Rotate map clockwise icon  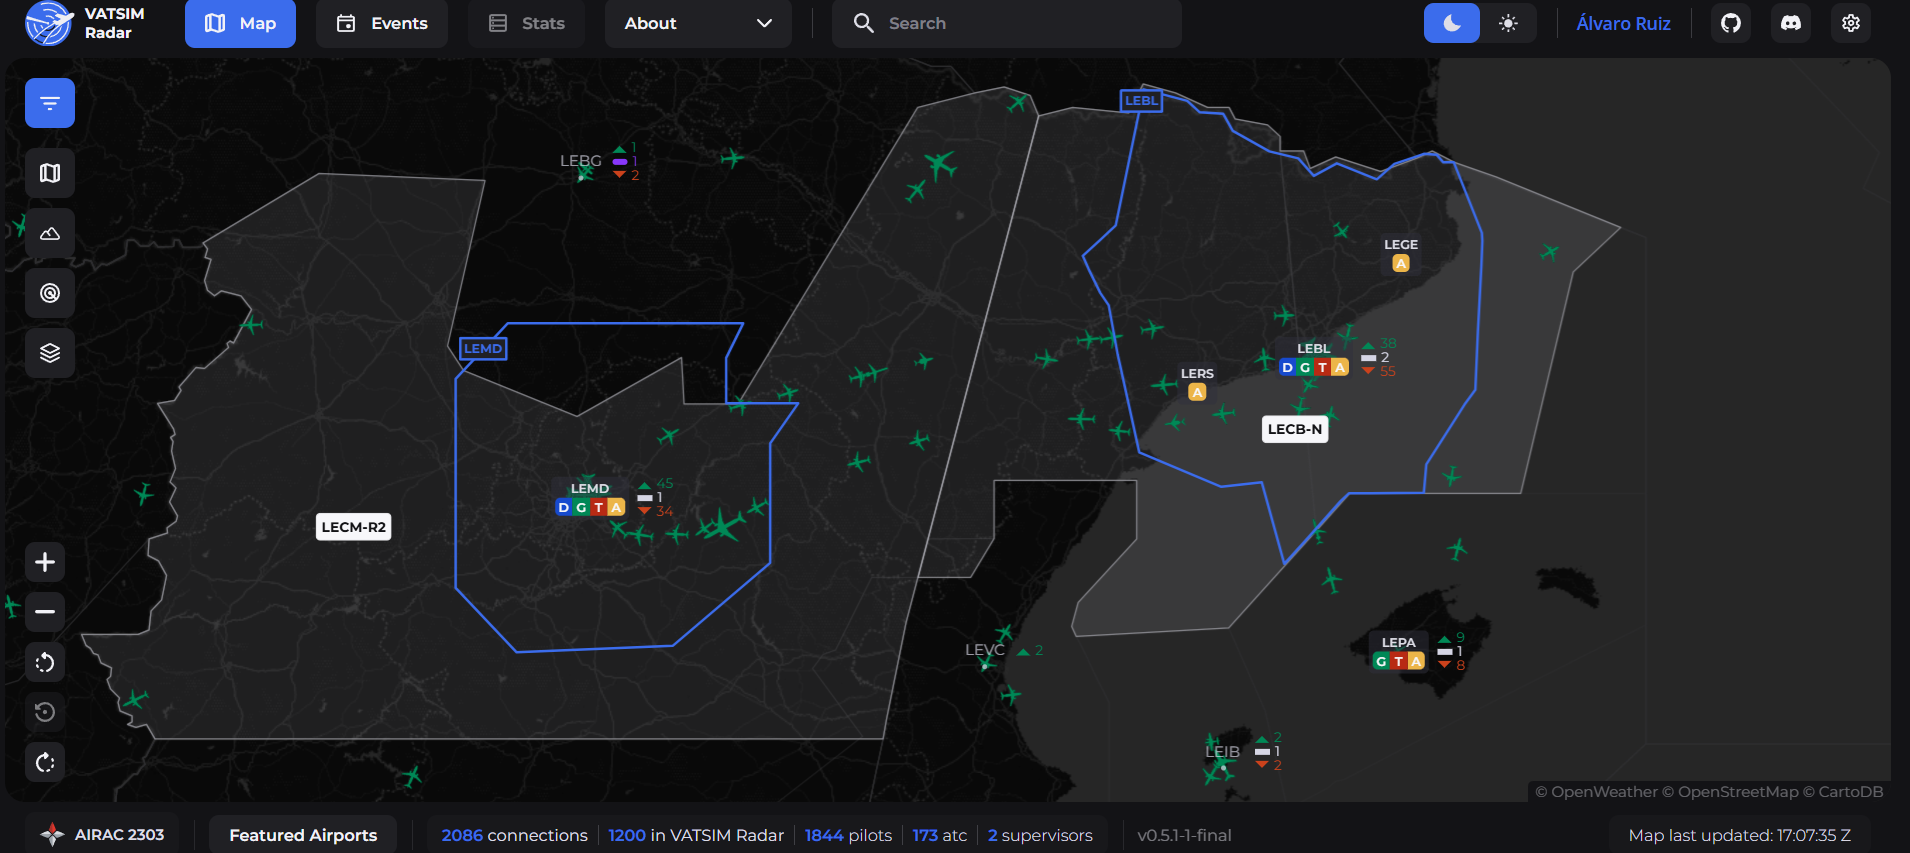pyautogui.click(x=45, y=762)
